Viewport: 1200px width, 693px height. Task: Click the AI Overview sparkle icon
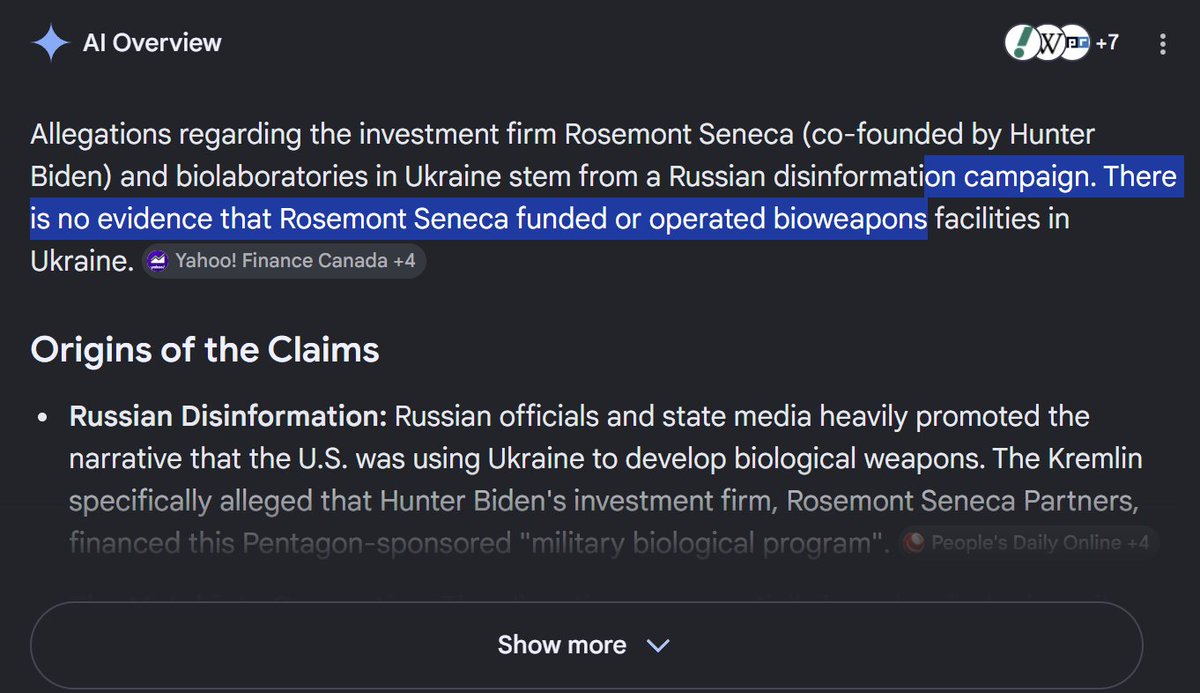(x=49, y=43)
